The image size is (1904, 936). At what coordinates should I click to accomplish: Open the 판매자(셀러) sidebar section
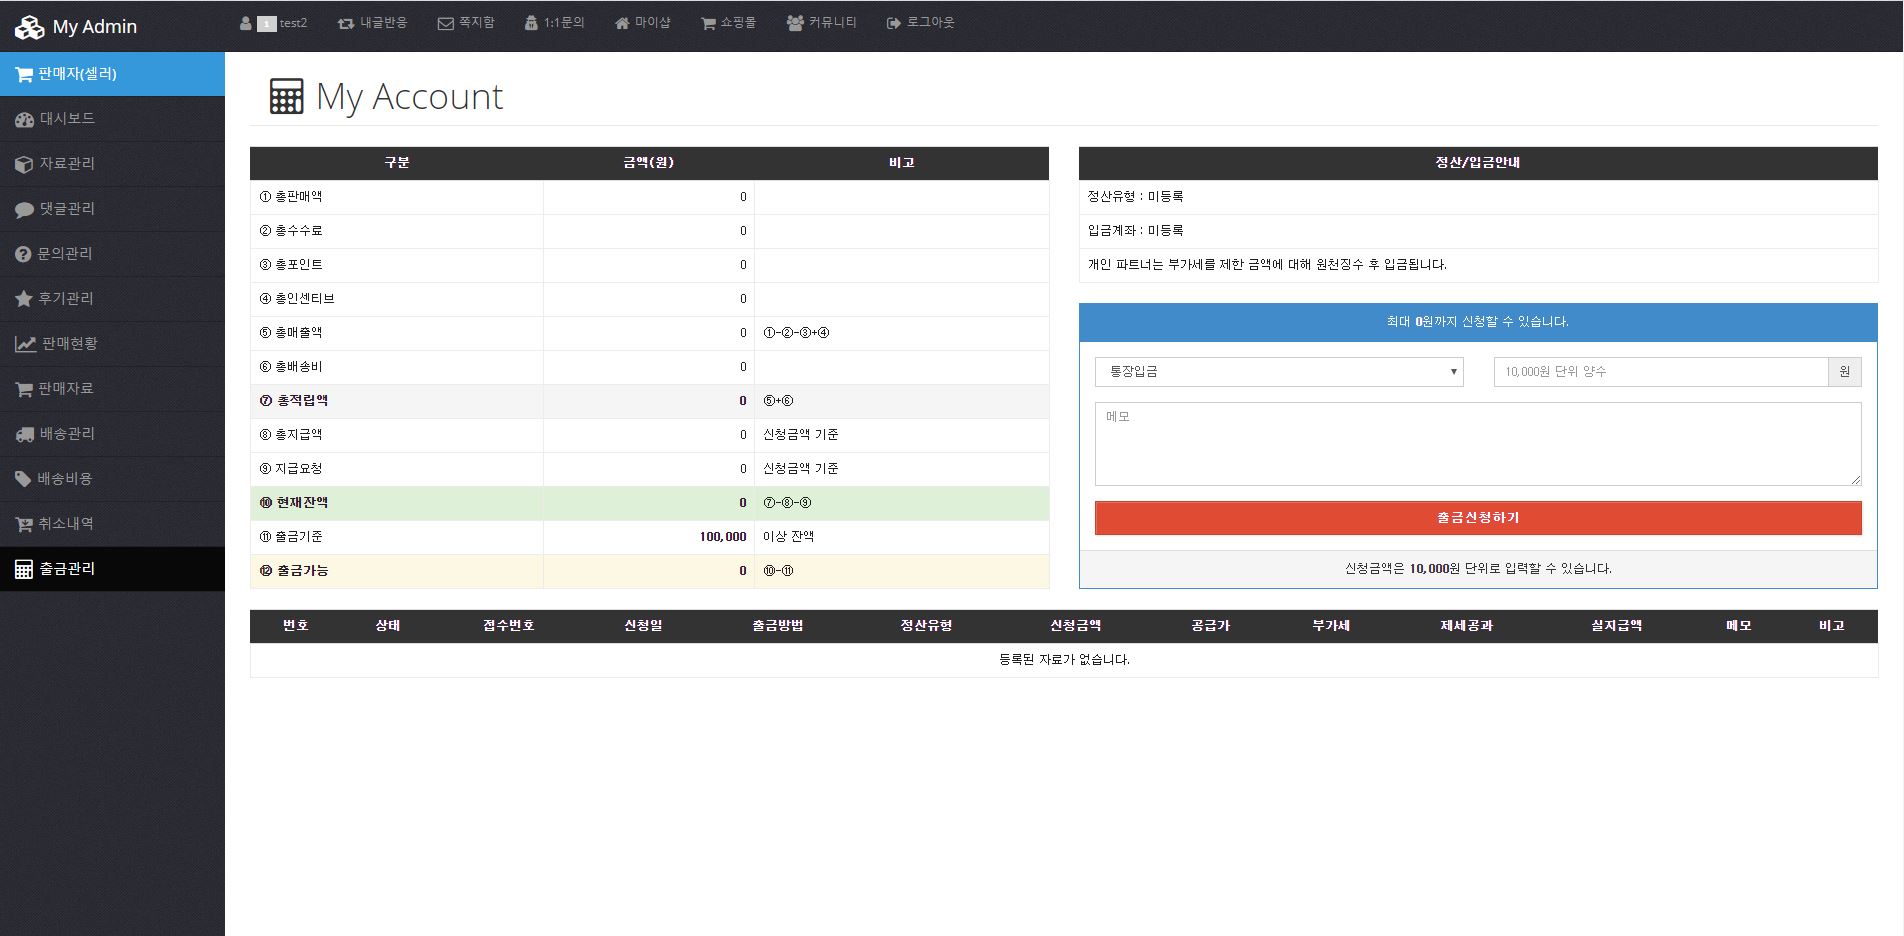(x=112, y=74)
